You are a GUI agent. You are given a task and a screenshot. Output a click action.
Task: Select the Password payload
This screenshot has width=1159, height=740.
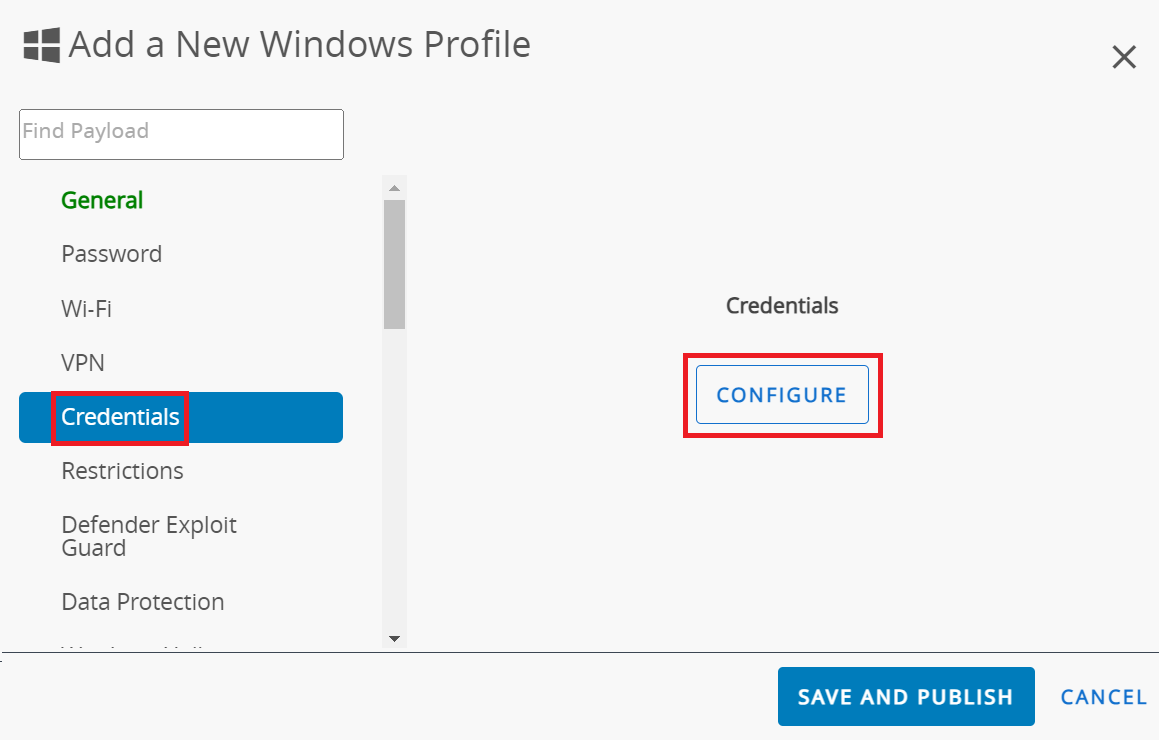click(x=111, y=254)
